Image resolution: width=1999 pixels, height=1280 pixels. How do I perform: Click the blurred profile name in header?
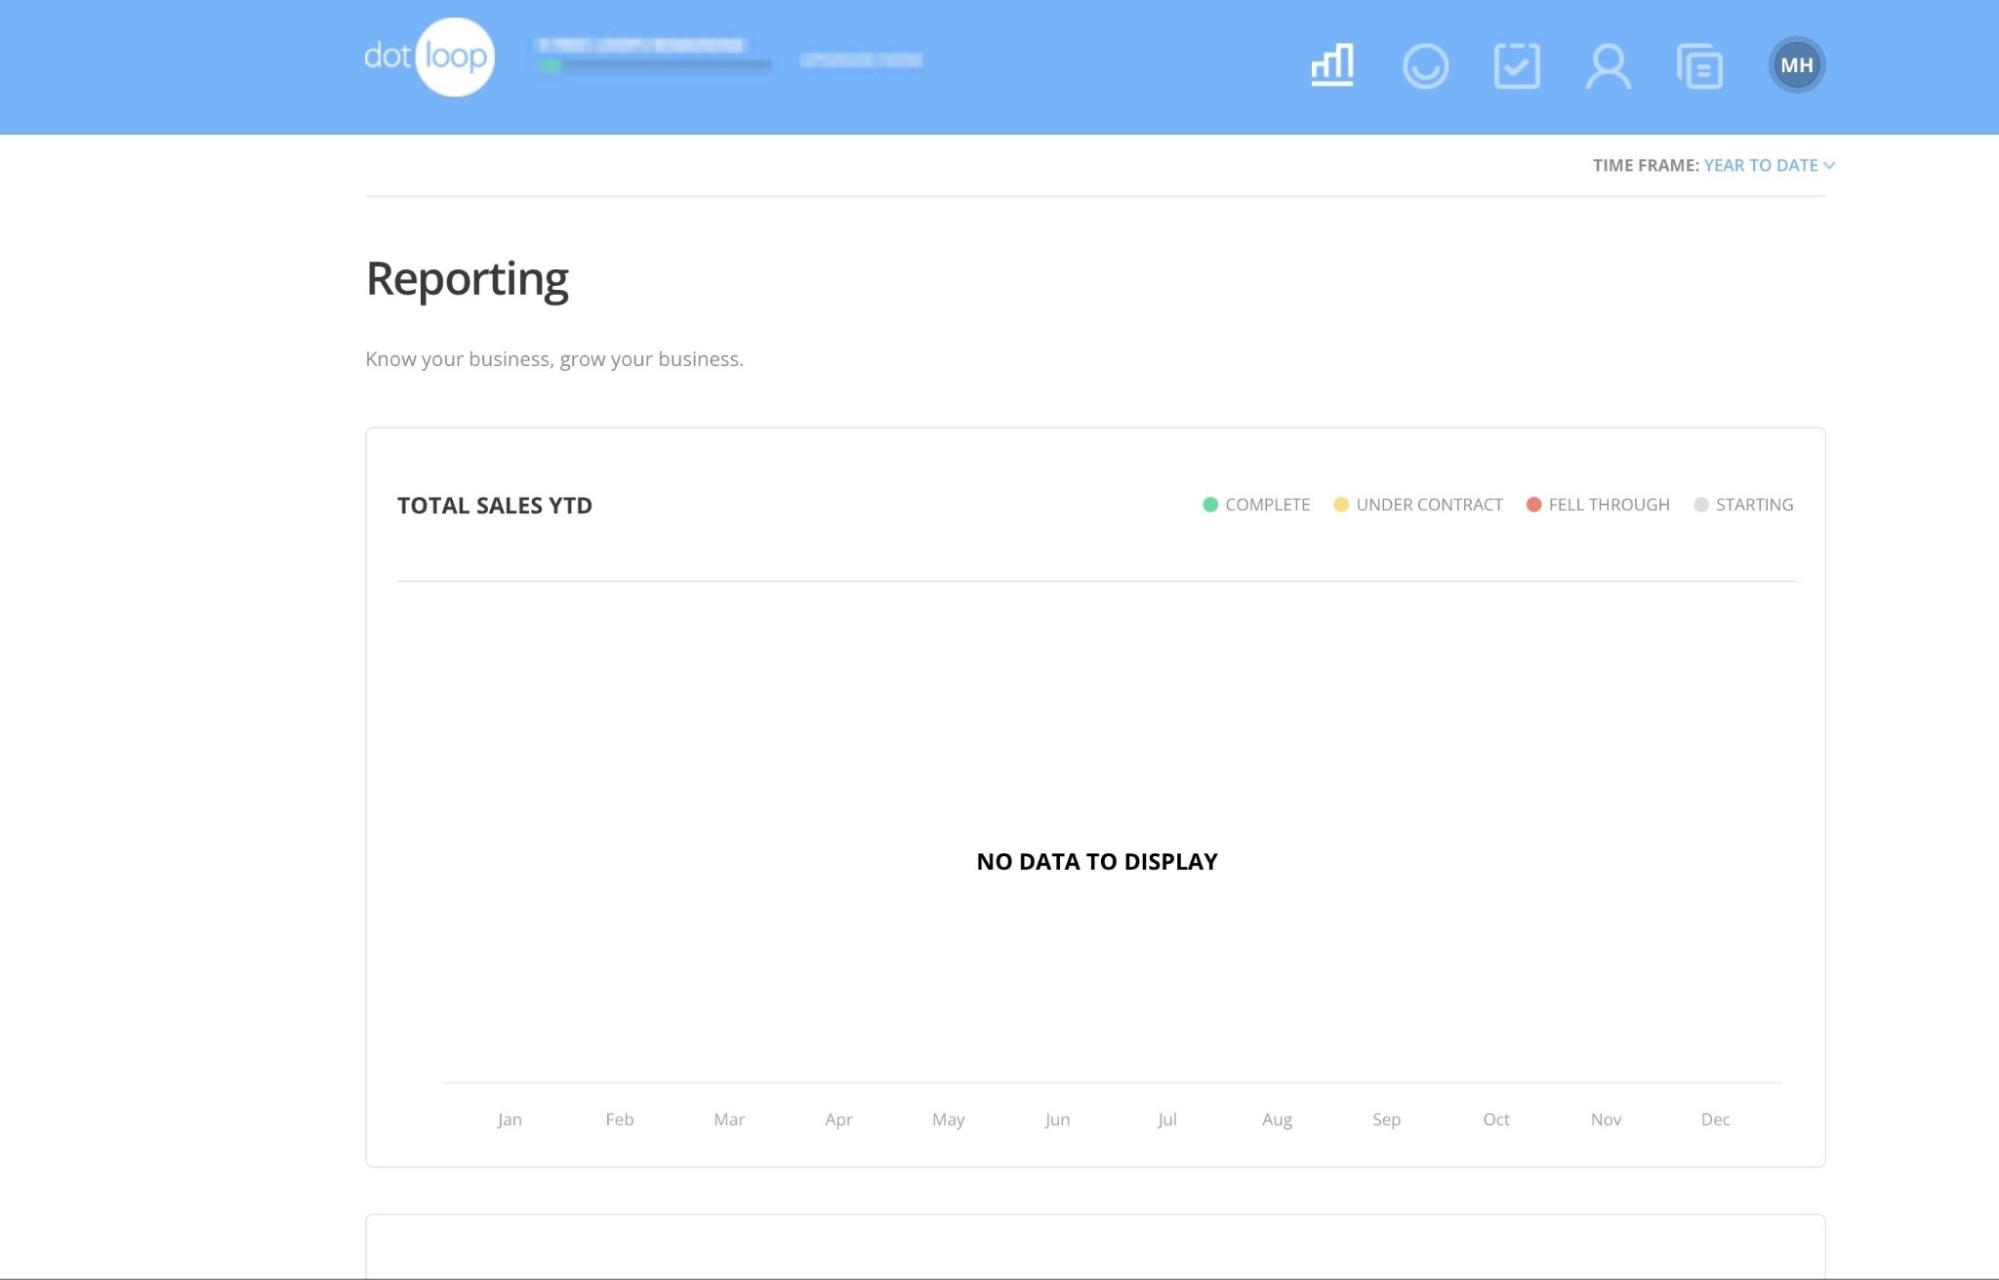pyautogui.click(x=640, y=45)
